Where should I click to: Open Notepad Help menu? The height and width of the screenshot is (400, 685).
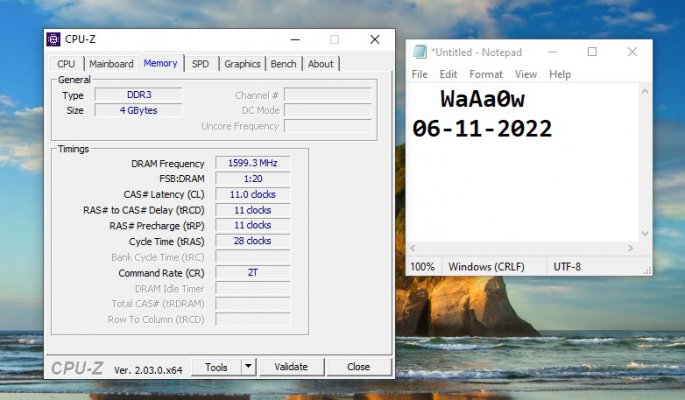pos(560,74)
